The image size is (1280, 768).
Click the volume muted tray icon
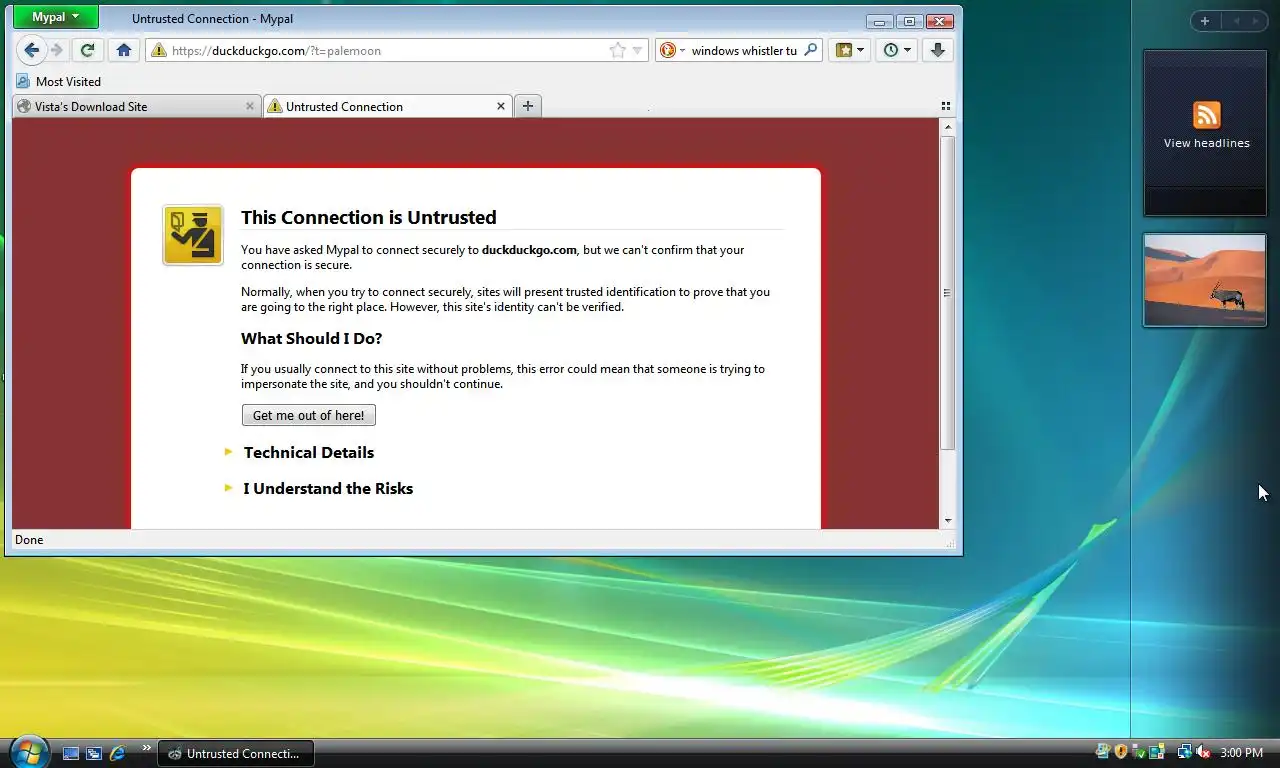click(x=1203, y=752)
